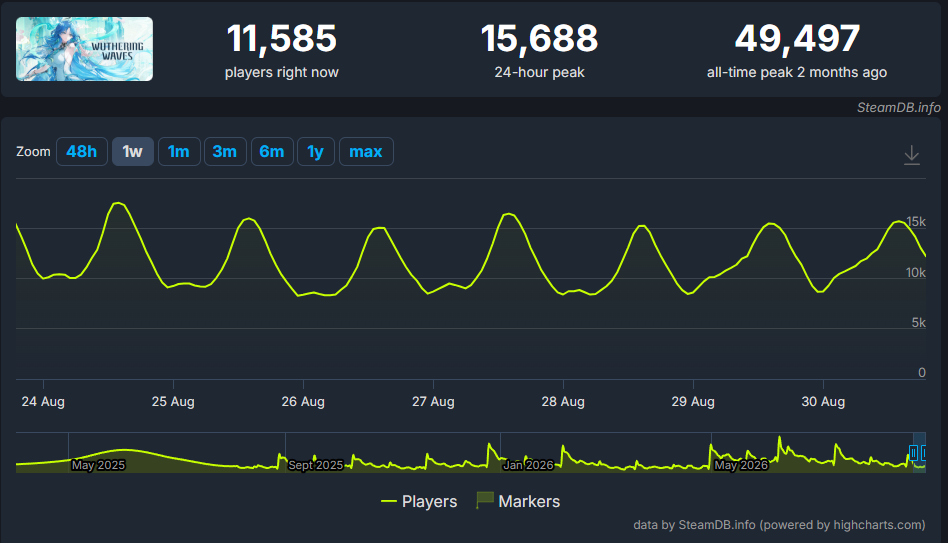Toggle the Players series in the legend

coord(419,501)
